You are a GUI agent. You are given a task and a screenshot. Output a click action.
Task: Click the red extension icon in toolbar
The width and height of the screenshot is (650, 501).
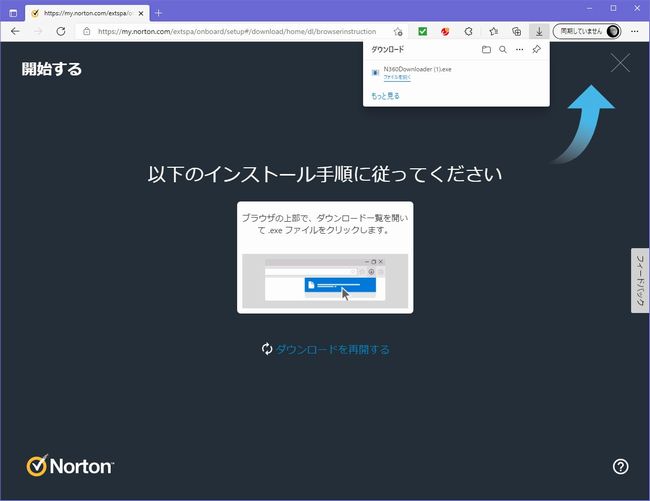pos(446,31)
